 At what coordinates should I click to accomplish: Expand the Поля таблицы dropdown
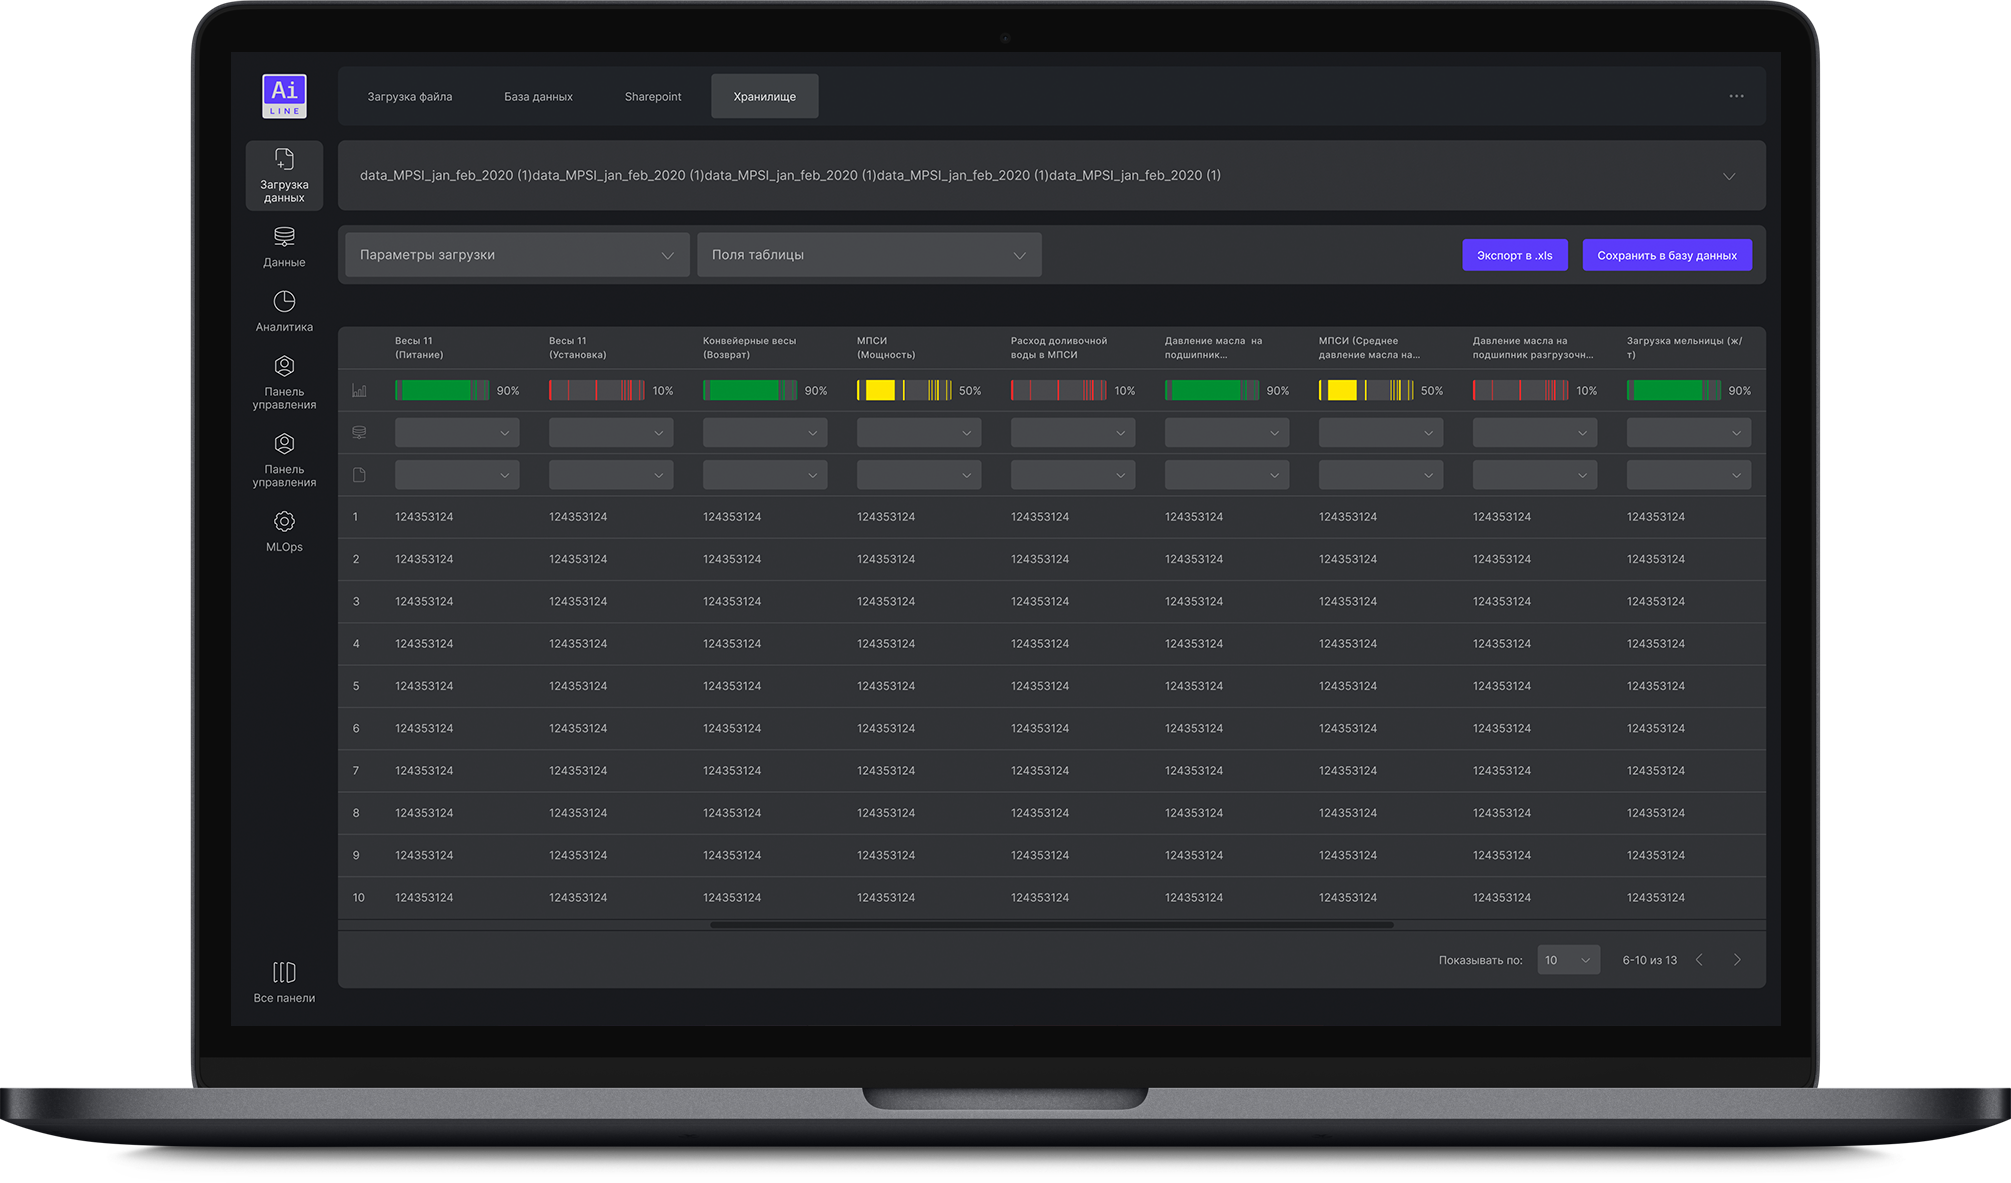(x=869, y=255)
